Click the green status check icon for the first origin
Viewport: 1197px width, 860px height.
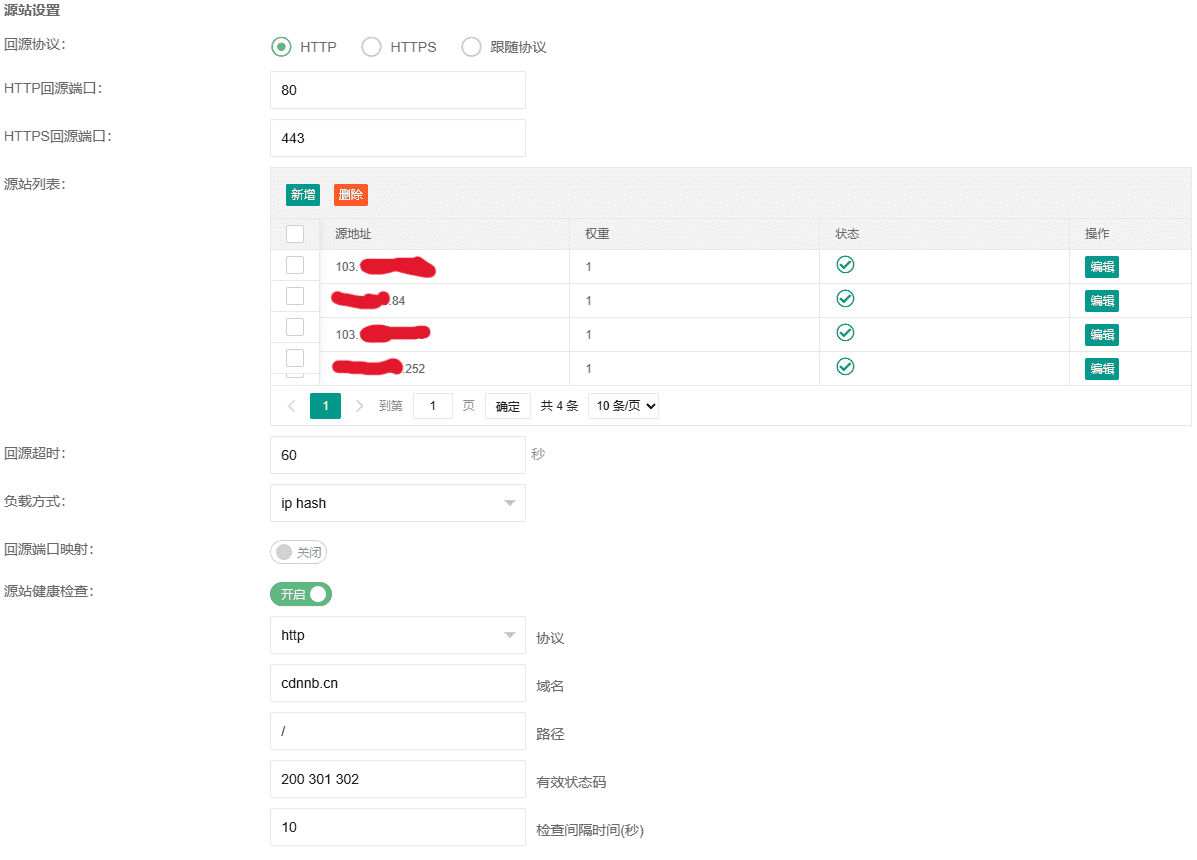[x=845, y=264]
